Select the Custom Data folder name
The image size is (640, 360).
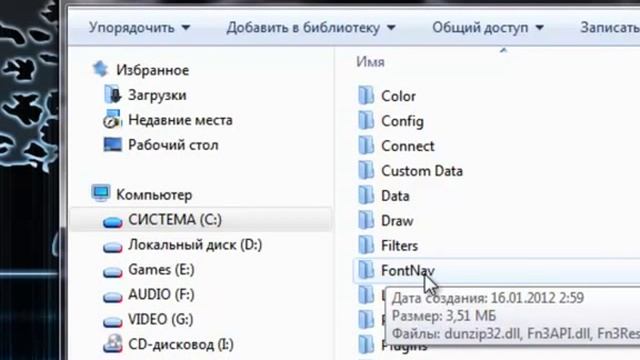[x=422, y=171]
